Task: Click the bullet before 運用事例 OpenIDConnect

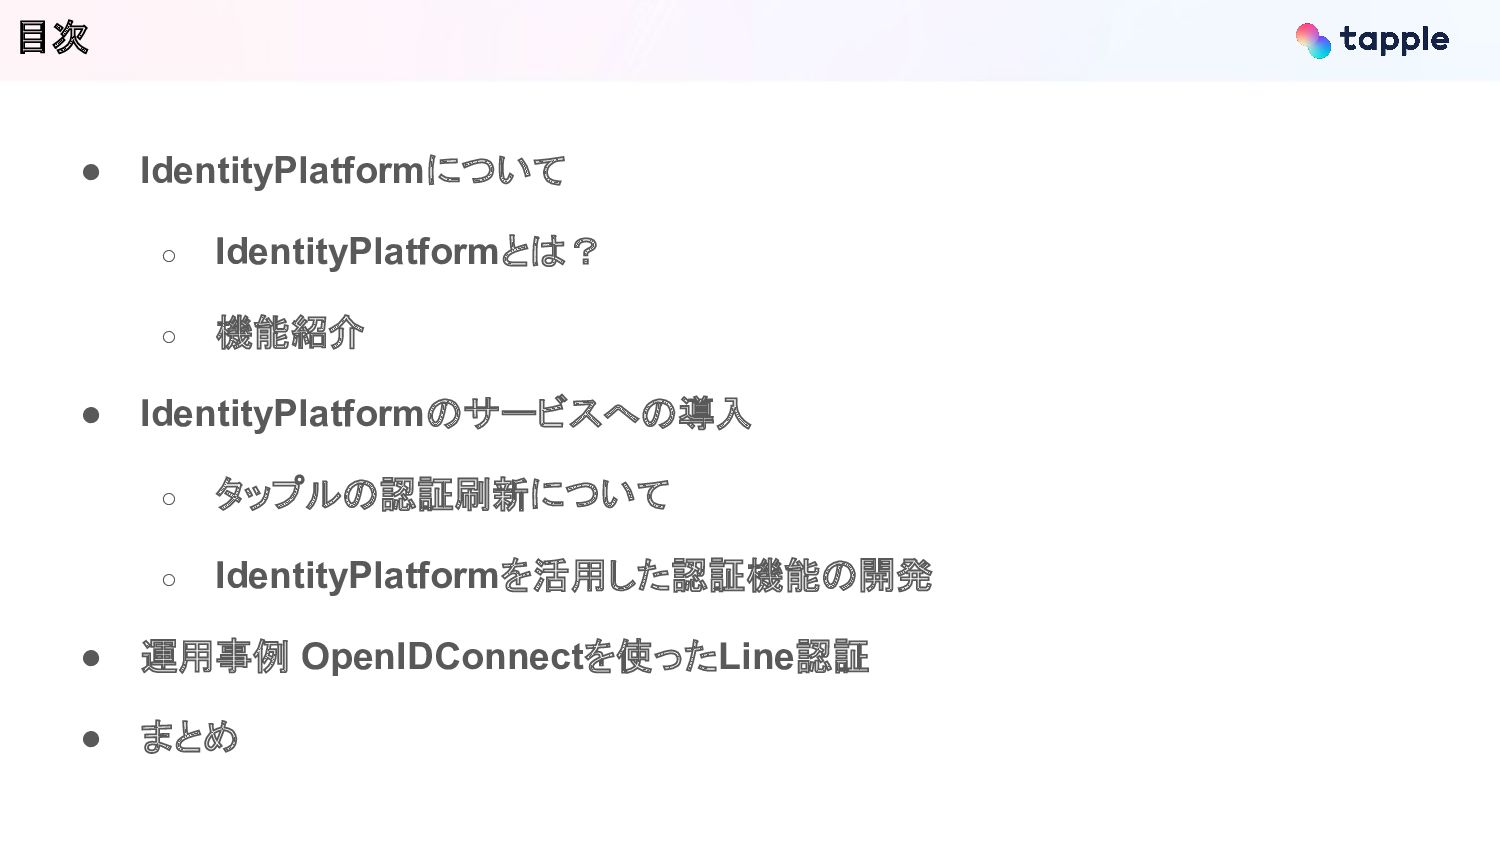Action: [x=91, y=659]
